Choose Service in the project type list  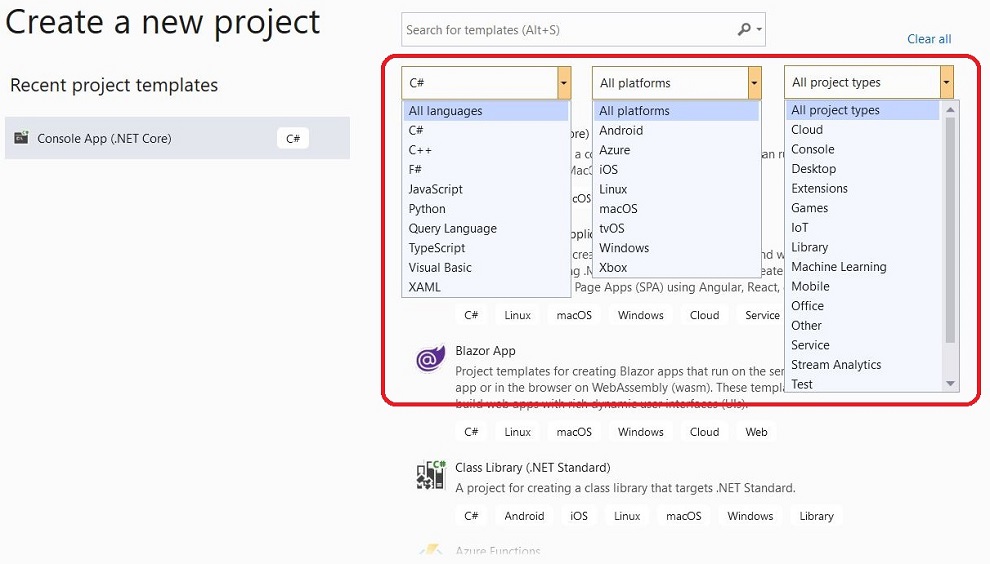pos(863,345)
